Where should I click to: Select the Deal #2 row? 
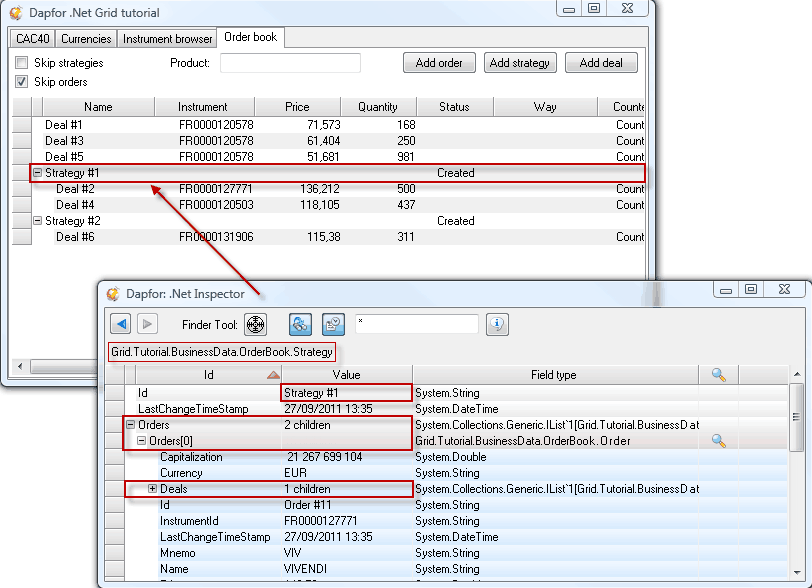point(329,189)
